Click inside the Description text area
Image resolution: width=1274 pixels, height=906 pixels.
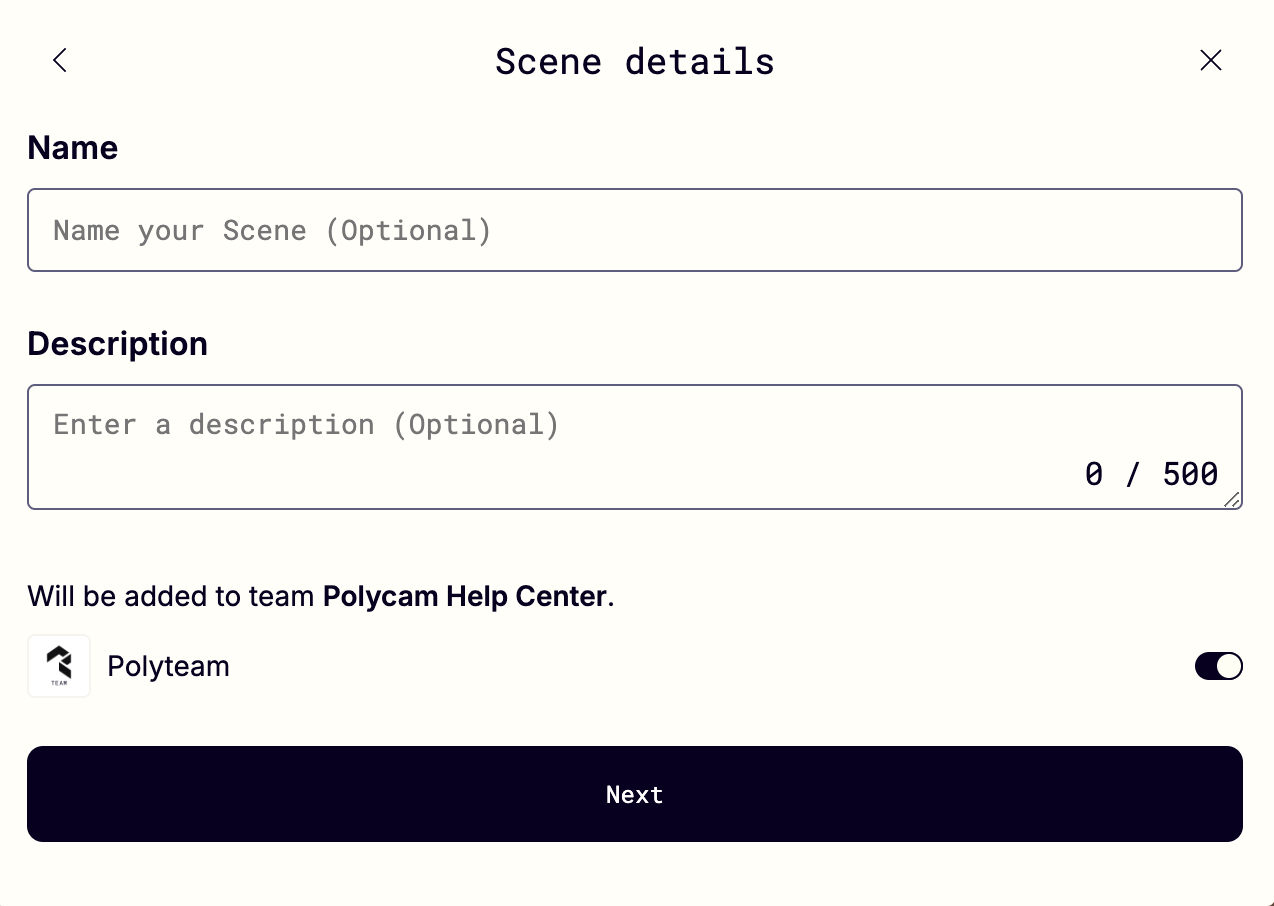pyautogui.click(x=635, y=447)
